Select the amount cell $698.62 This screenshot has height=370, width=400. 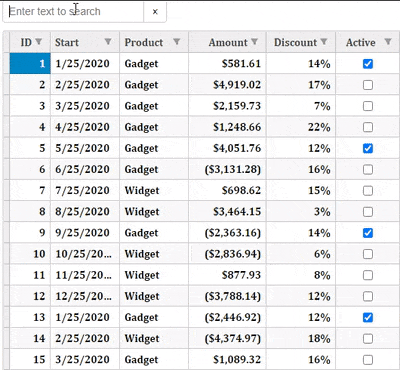(x=227, y=190)
